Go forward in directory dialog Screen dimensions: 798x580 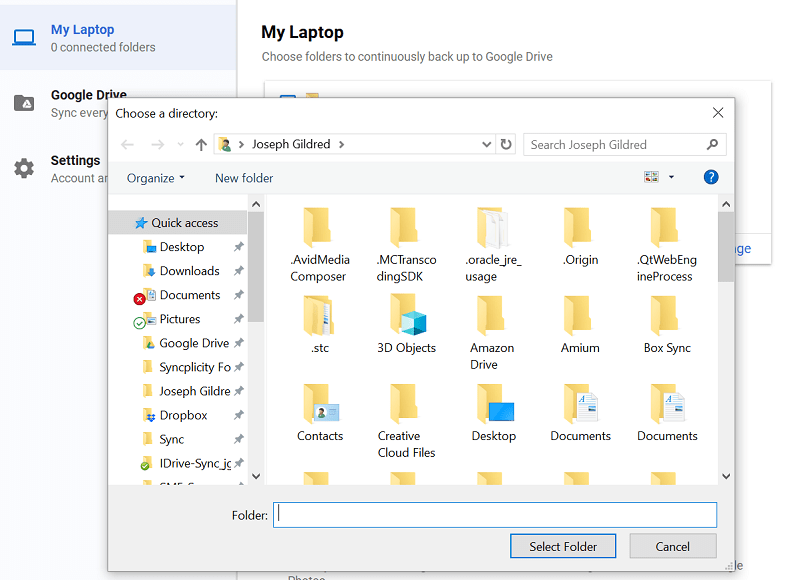tap(158, 144)
